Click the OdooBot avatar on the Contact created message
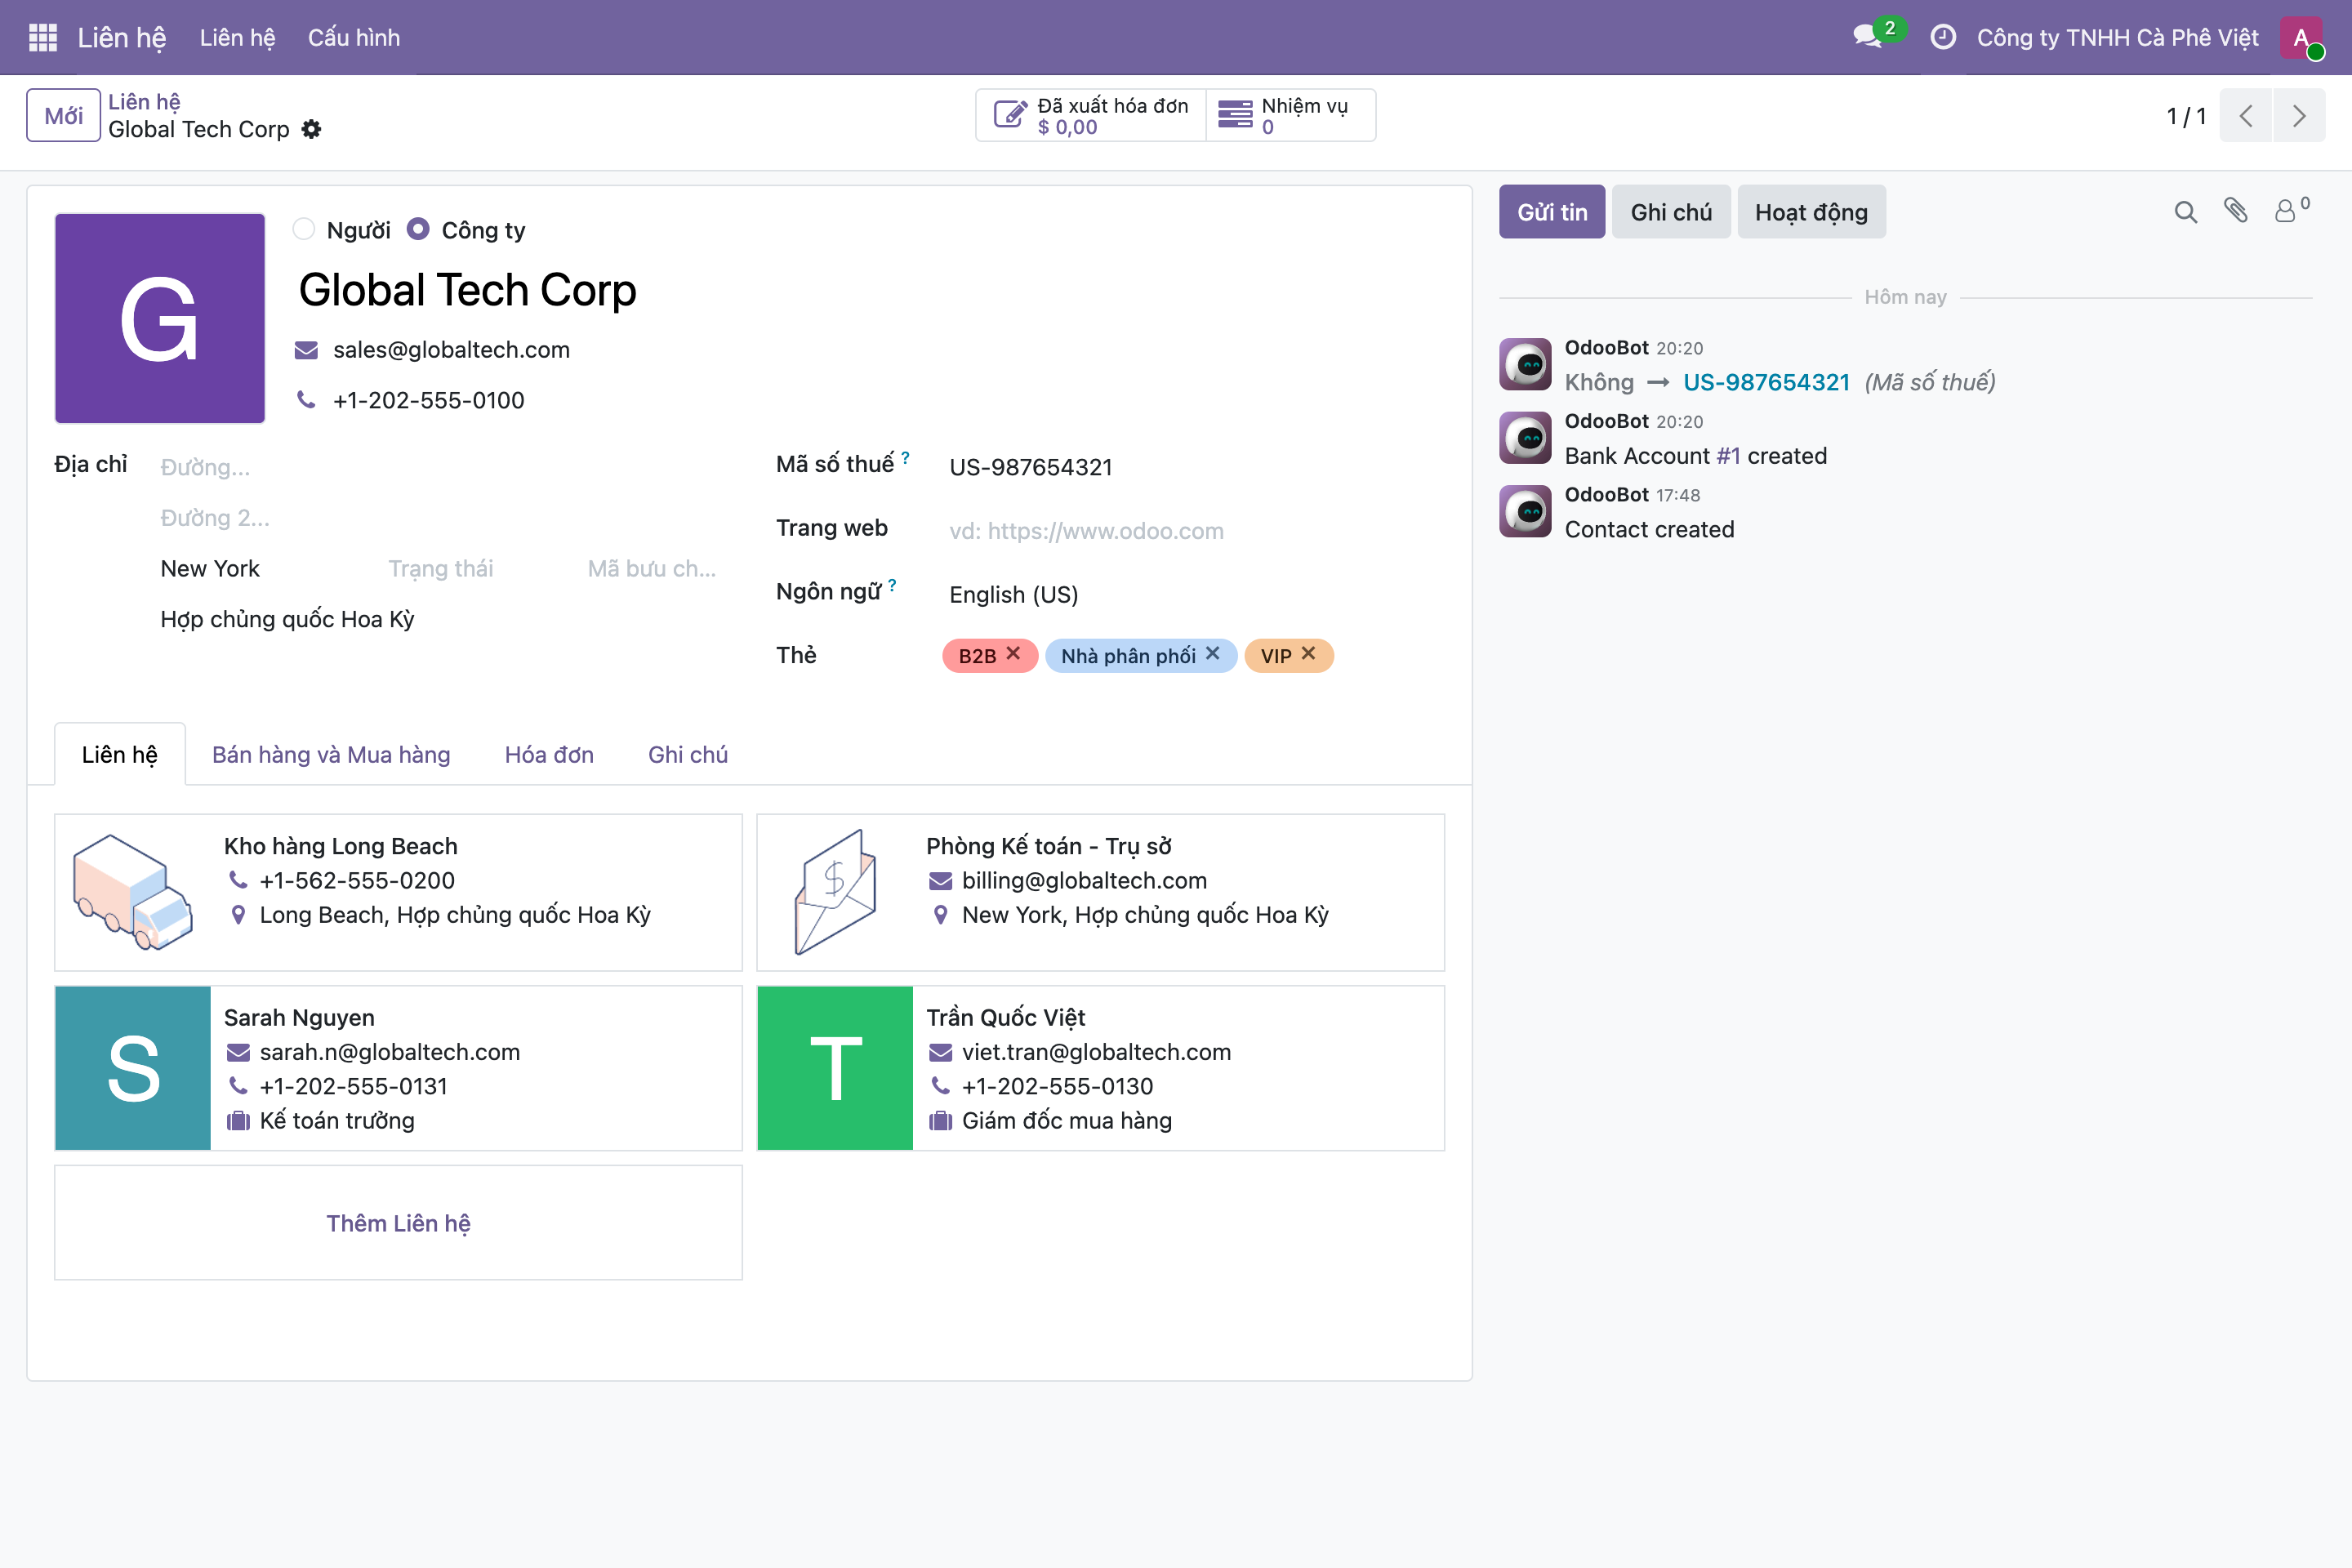The width and height of the screenshot is (2352, 1568). pos(1525,511)
